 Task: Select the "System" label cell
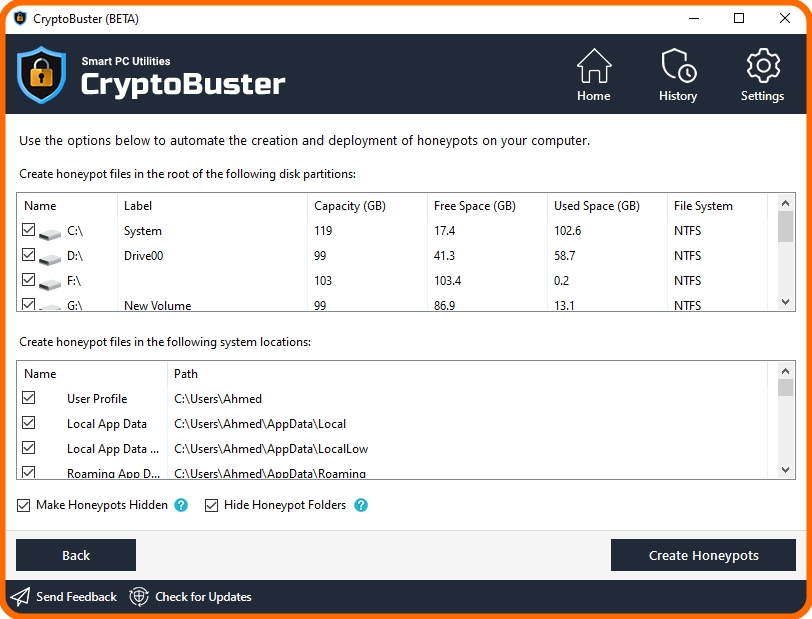coord(143,231)
